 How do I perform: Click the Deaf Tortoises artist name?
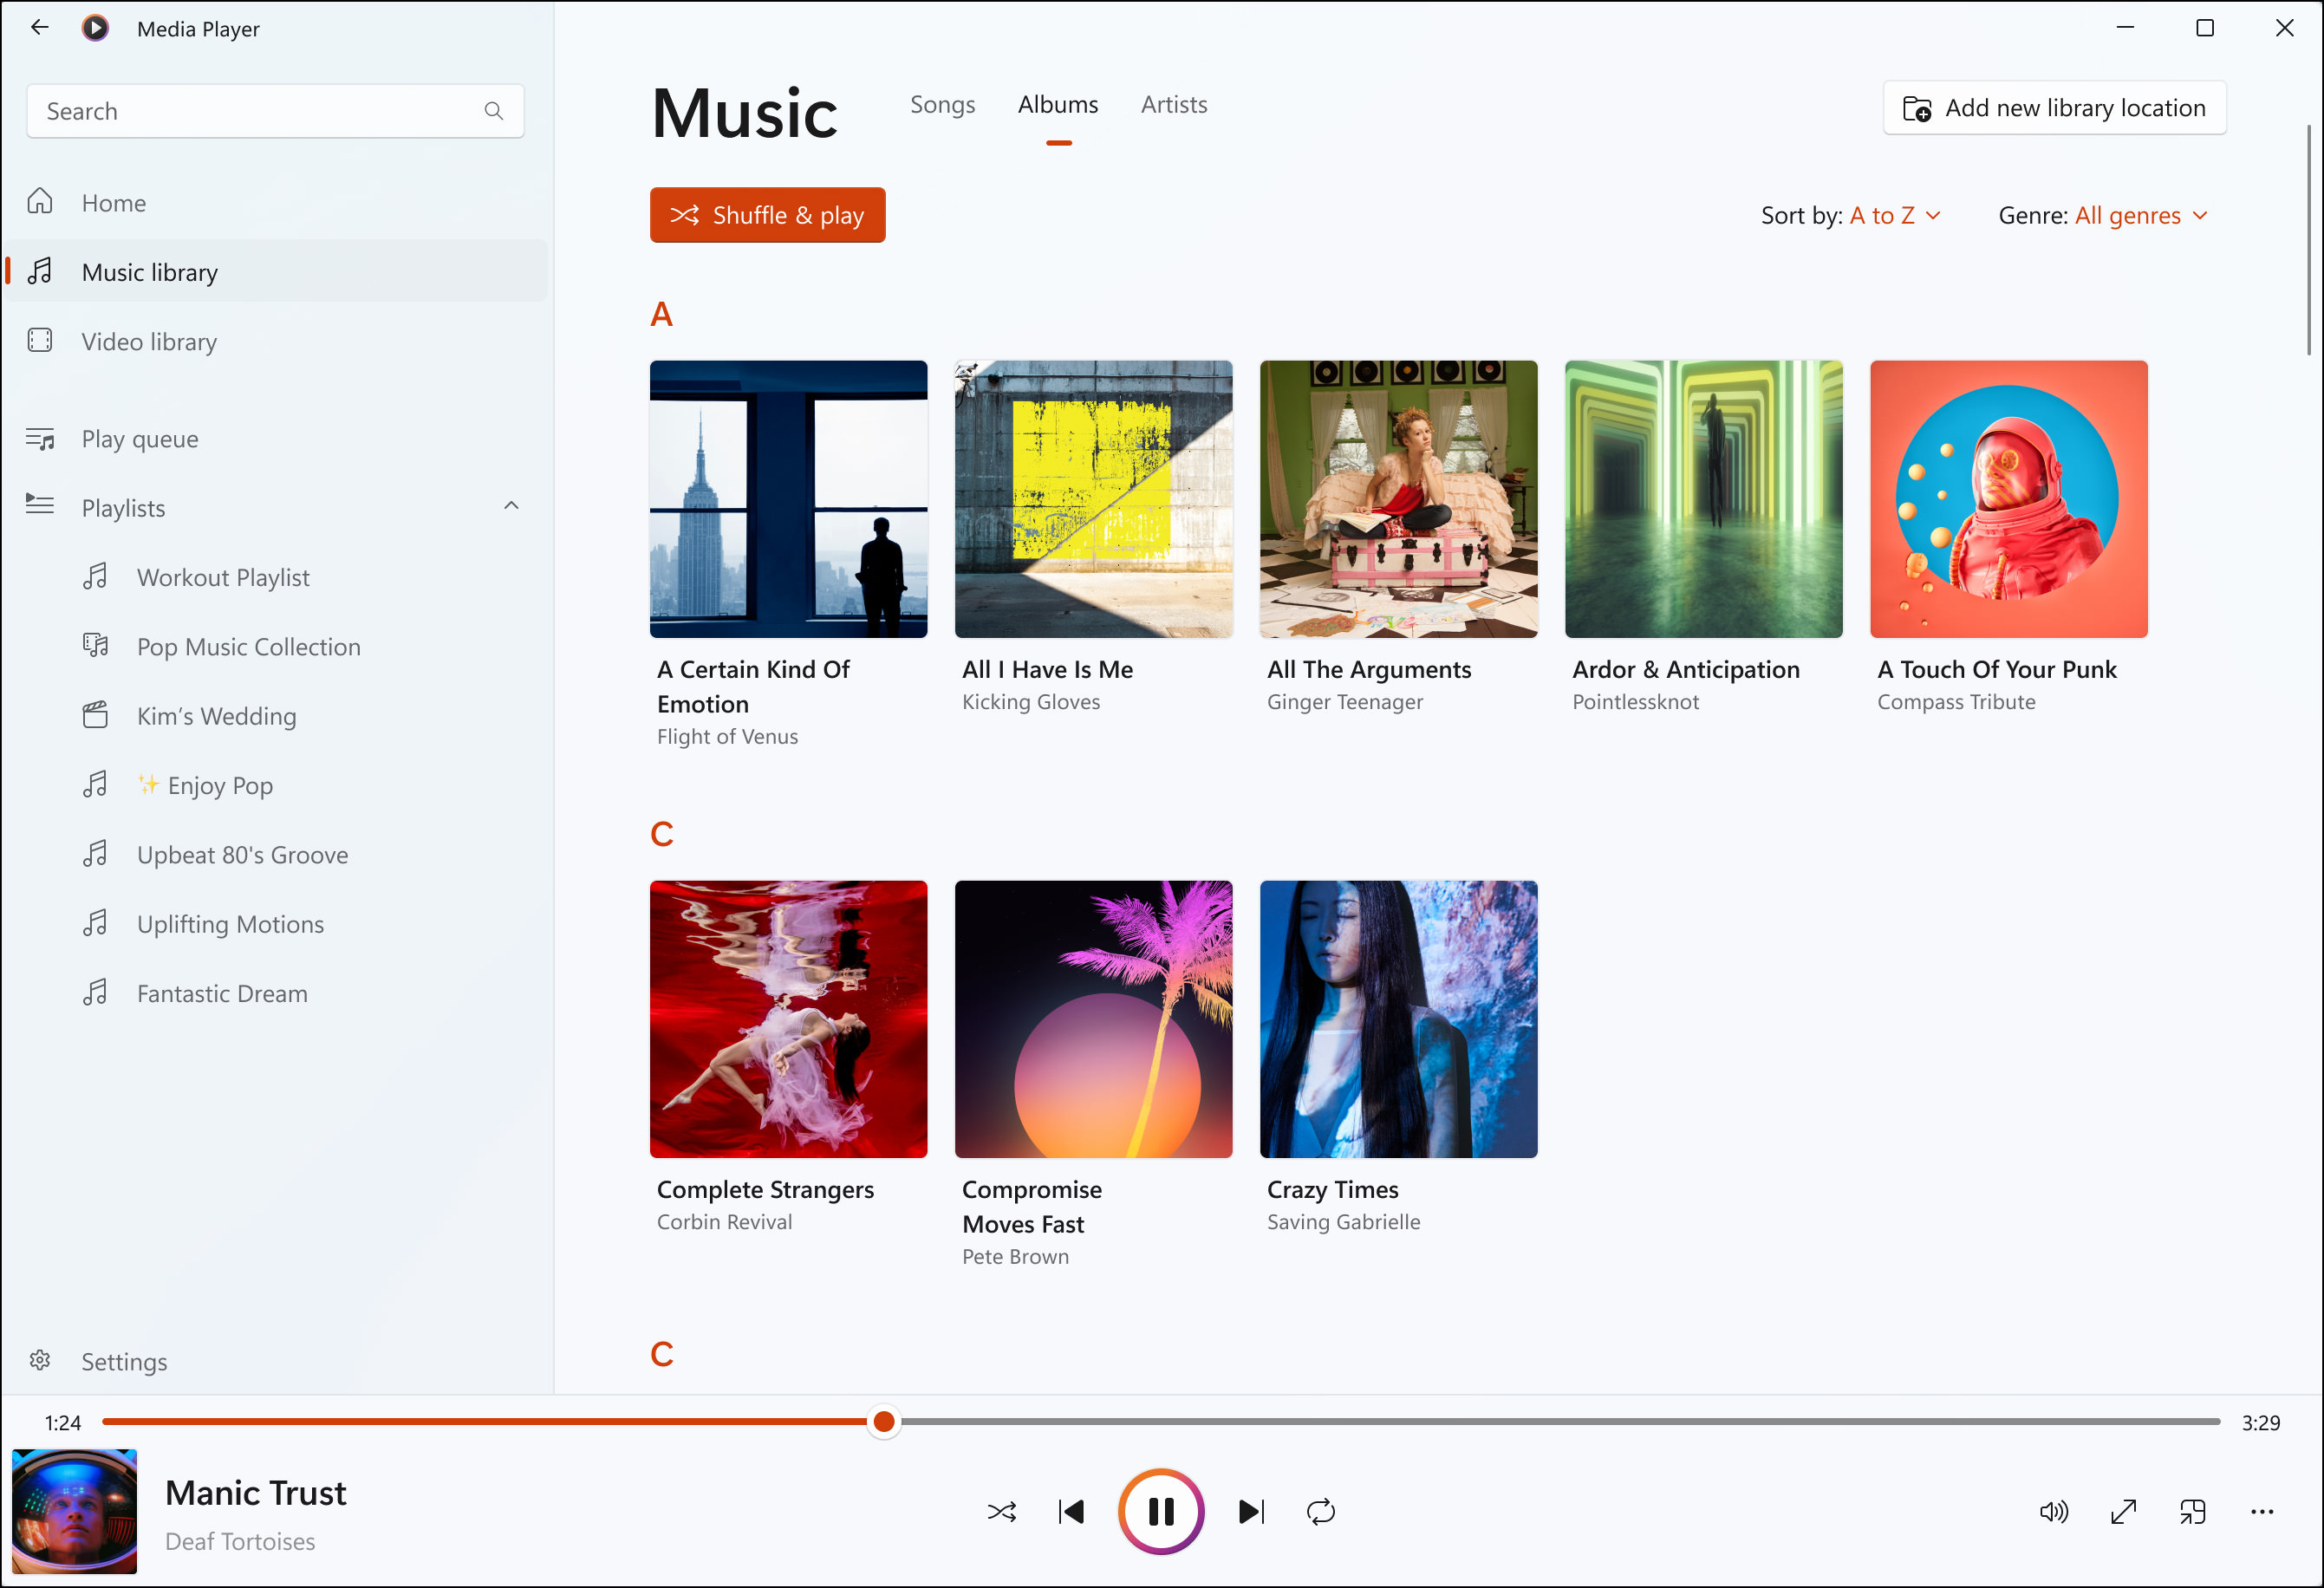click(x=240, y=1542)
